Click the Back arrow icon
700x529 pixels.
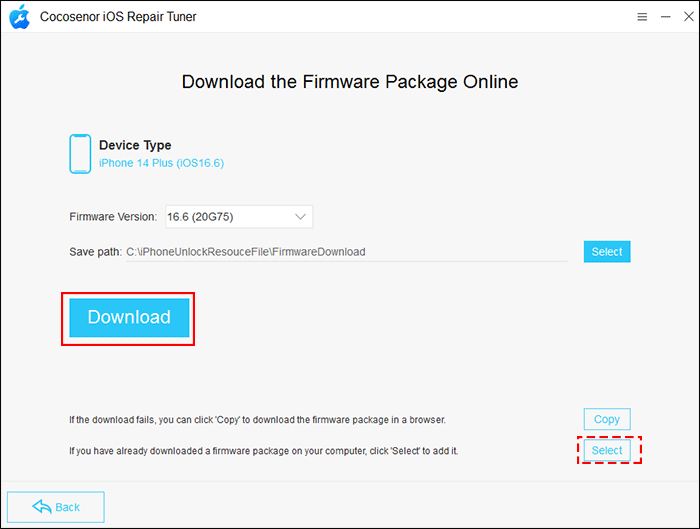click(x=42, y=507)
